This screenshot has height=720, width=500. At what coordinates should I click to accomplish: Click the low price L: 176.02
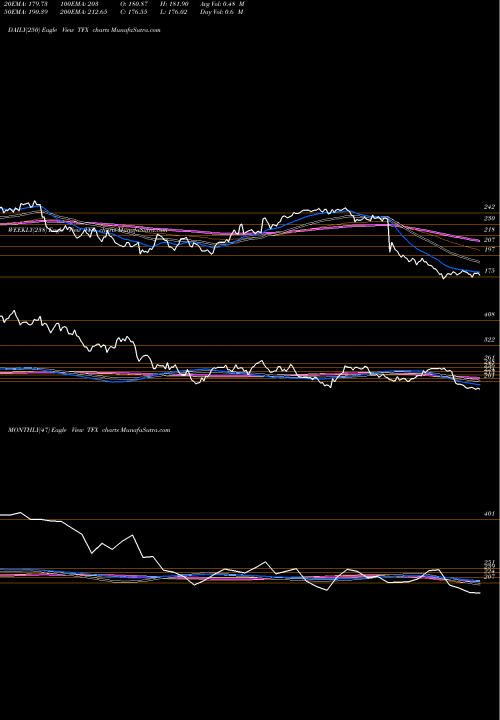(x=173, y=12)
